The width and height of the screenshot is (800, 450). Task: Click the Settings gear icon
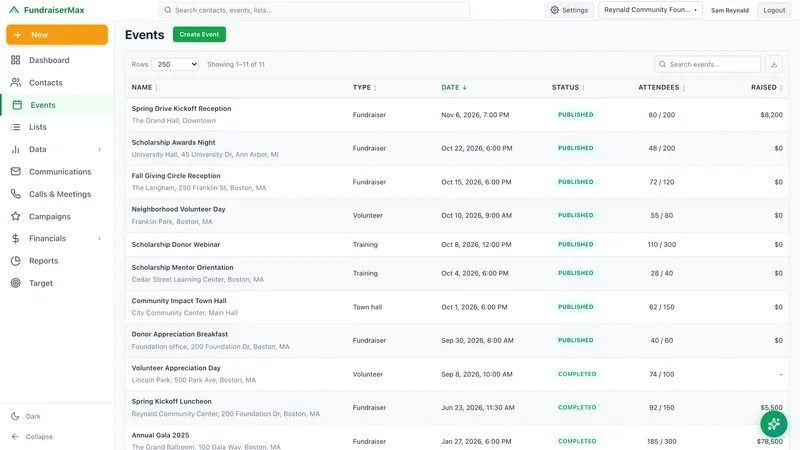coord(555,10)
